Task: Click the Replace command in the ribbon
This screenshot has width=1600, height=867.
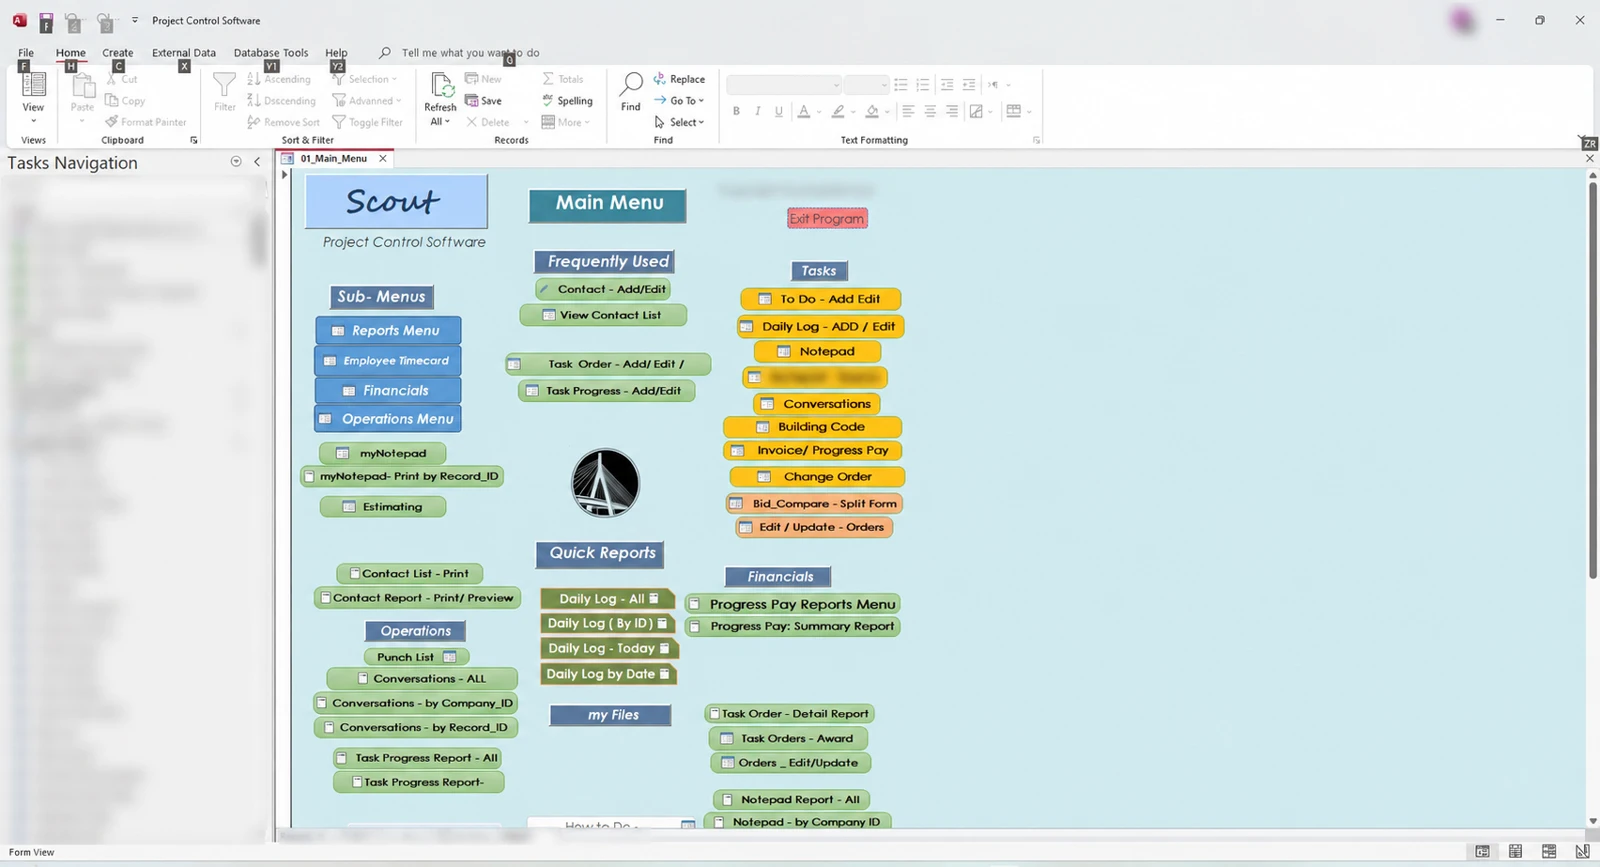Action: pyautogui.click(x=680, y=79)
